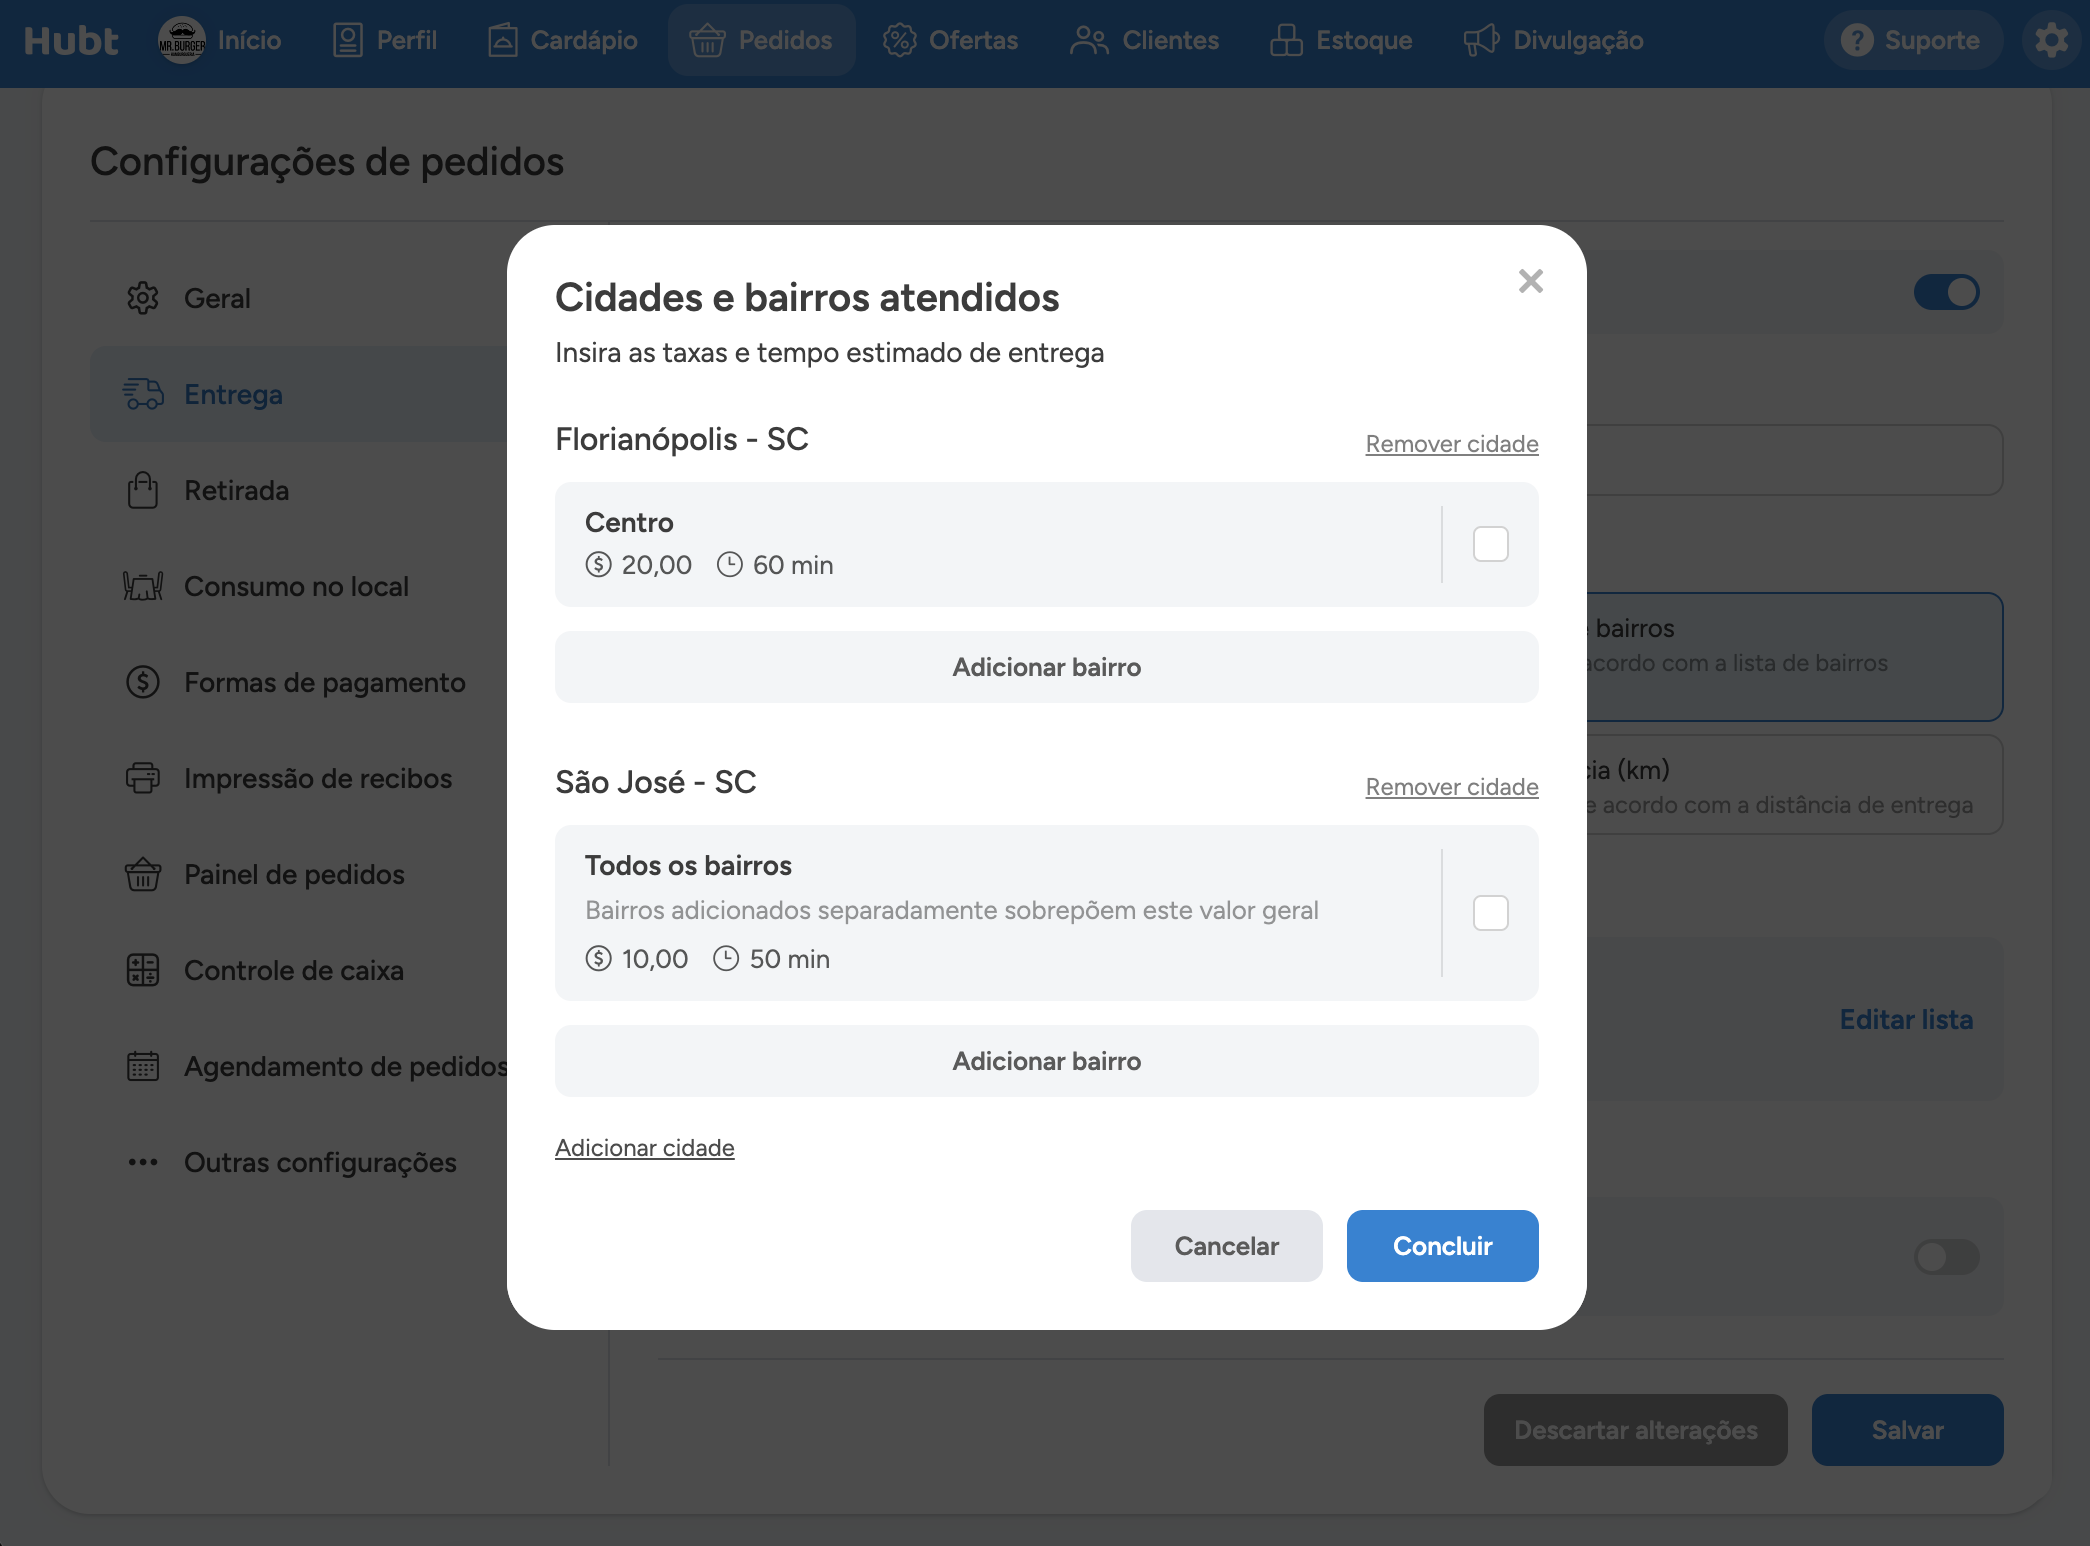This screenshot has height=1546, width=2090.
Task: Click the Retirada bag icon
Action: point(143,490)
